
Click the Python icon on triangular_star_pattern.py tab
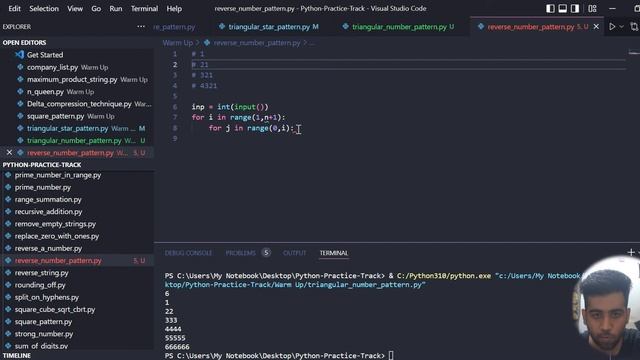pos(222,27)
